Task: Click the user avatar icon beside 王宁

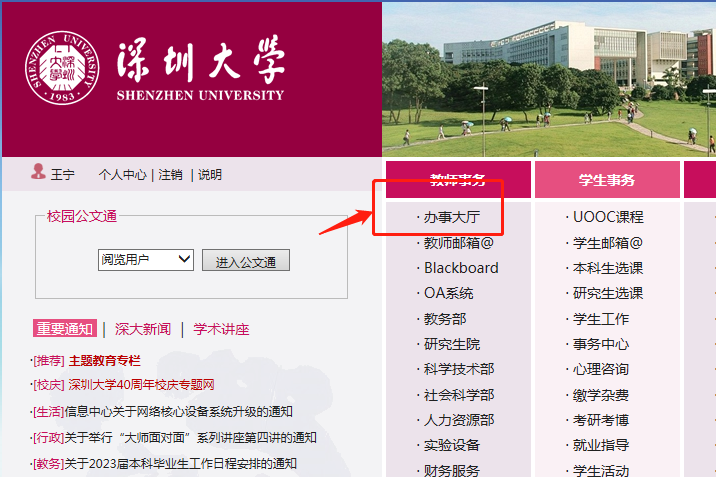Action: (x=38, y=173)
